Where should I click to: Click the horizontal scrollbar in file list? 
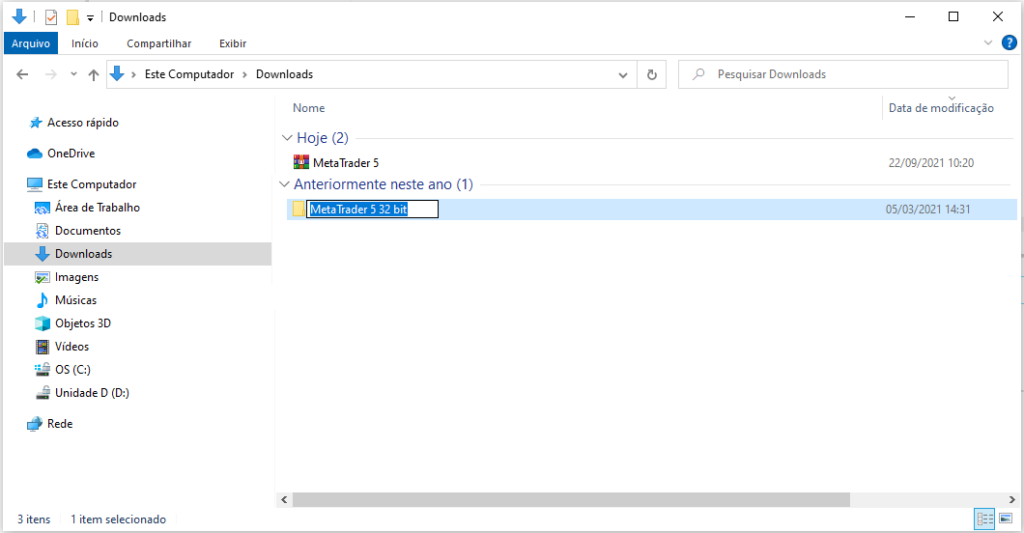click(570, 499)
